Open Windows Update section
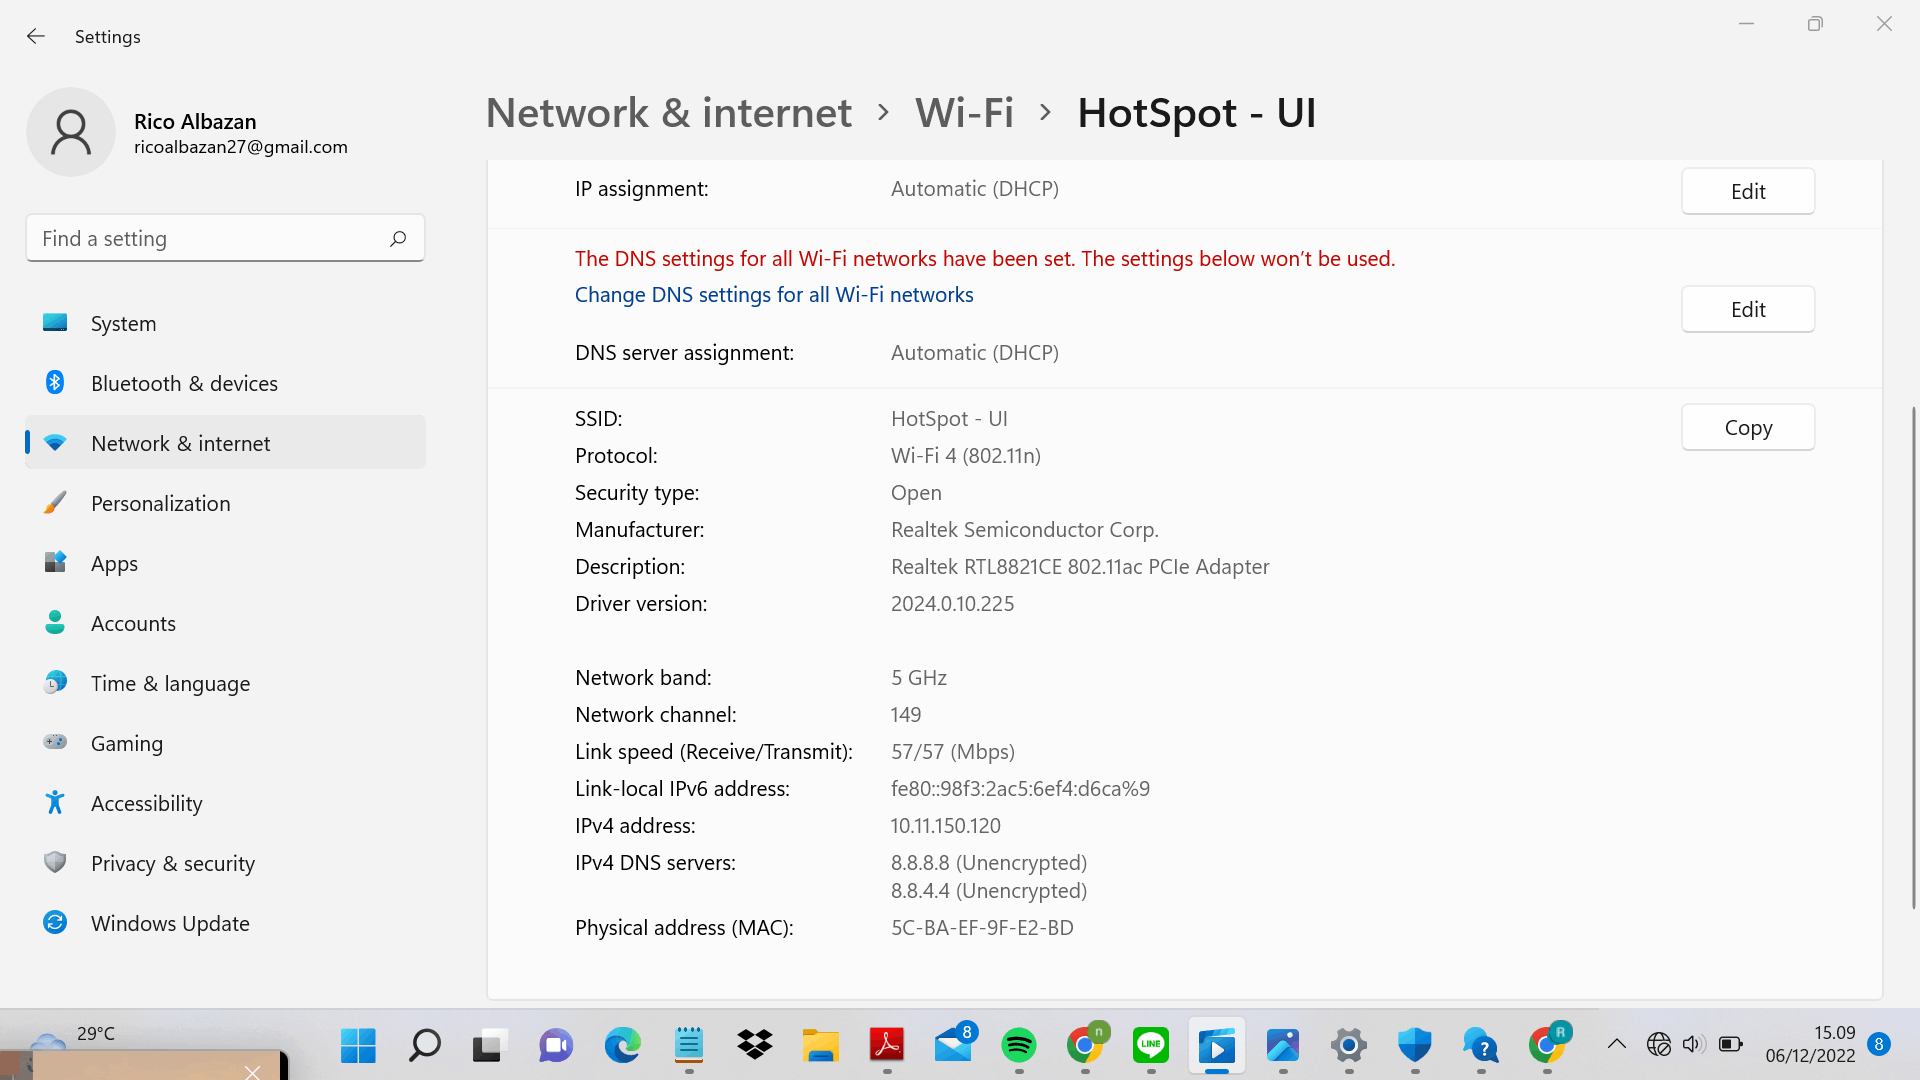Screen dimensions: 1920x1080 tap(170, 923)
